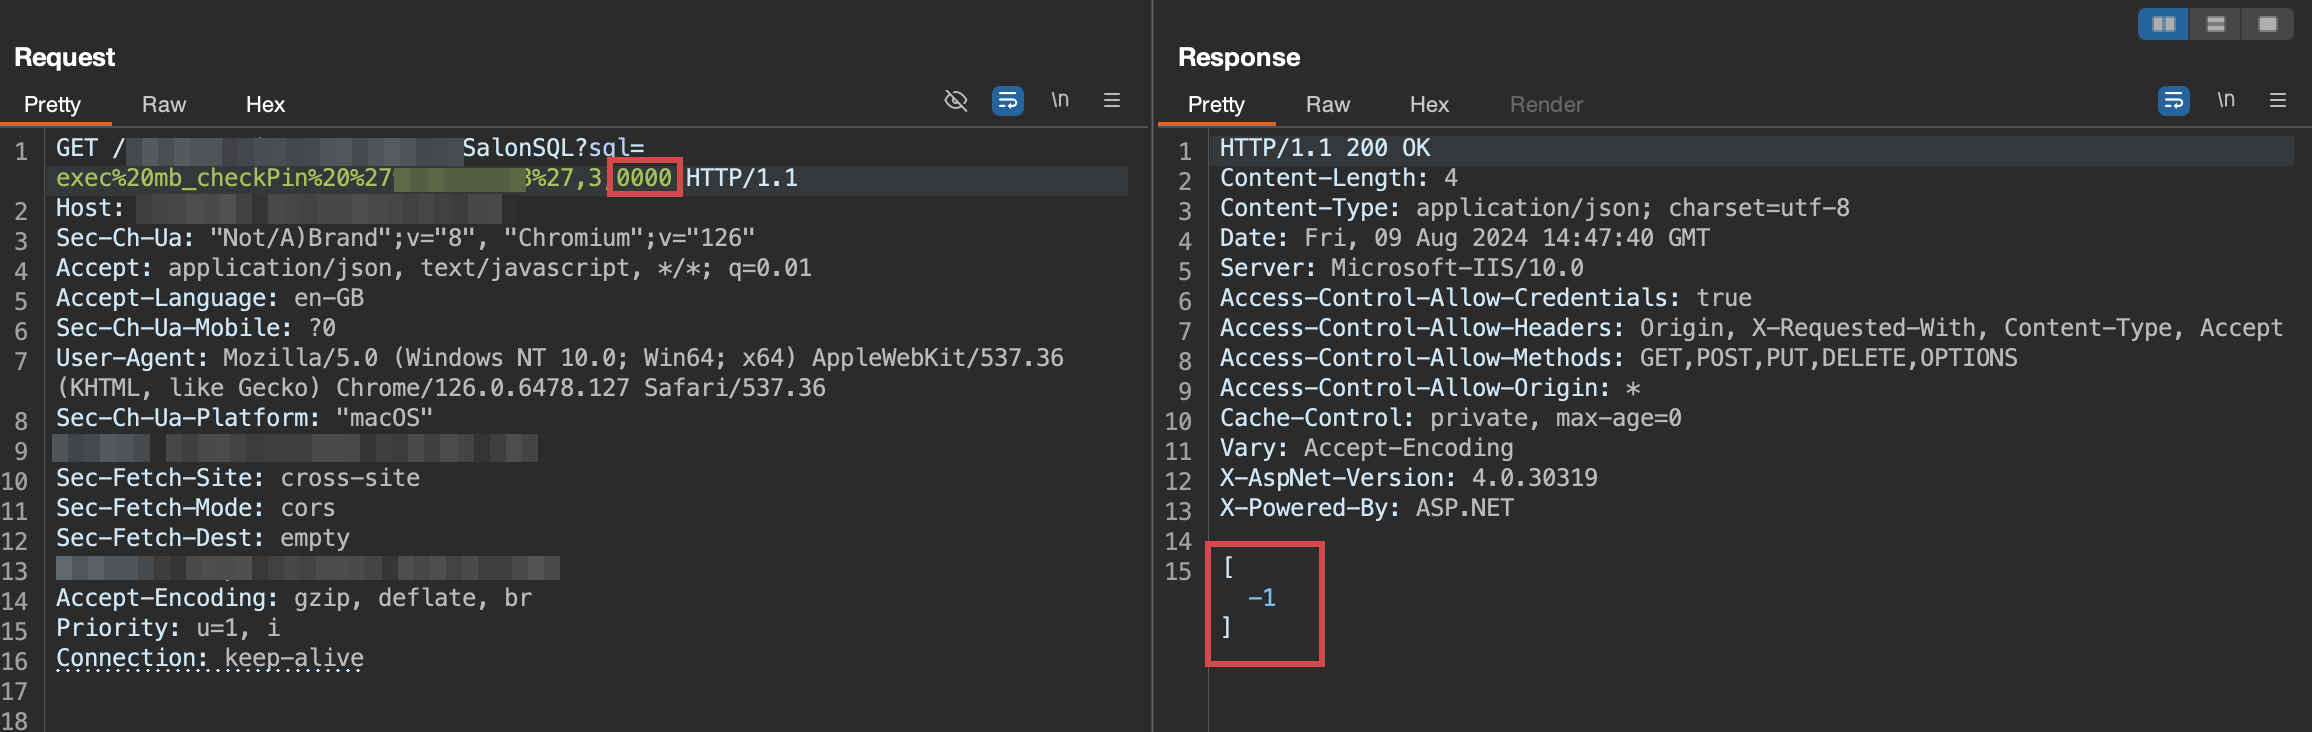Click the Access-Control-Allow-Methods line

click(x=1619, y=358)
